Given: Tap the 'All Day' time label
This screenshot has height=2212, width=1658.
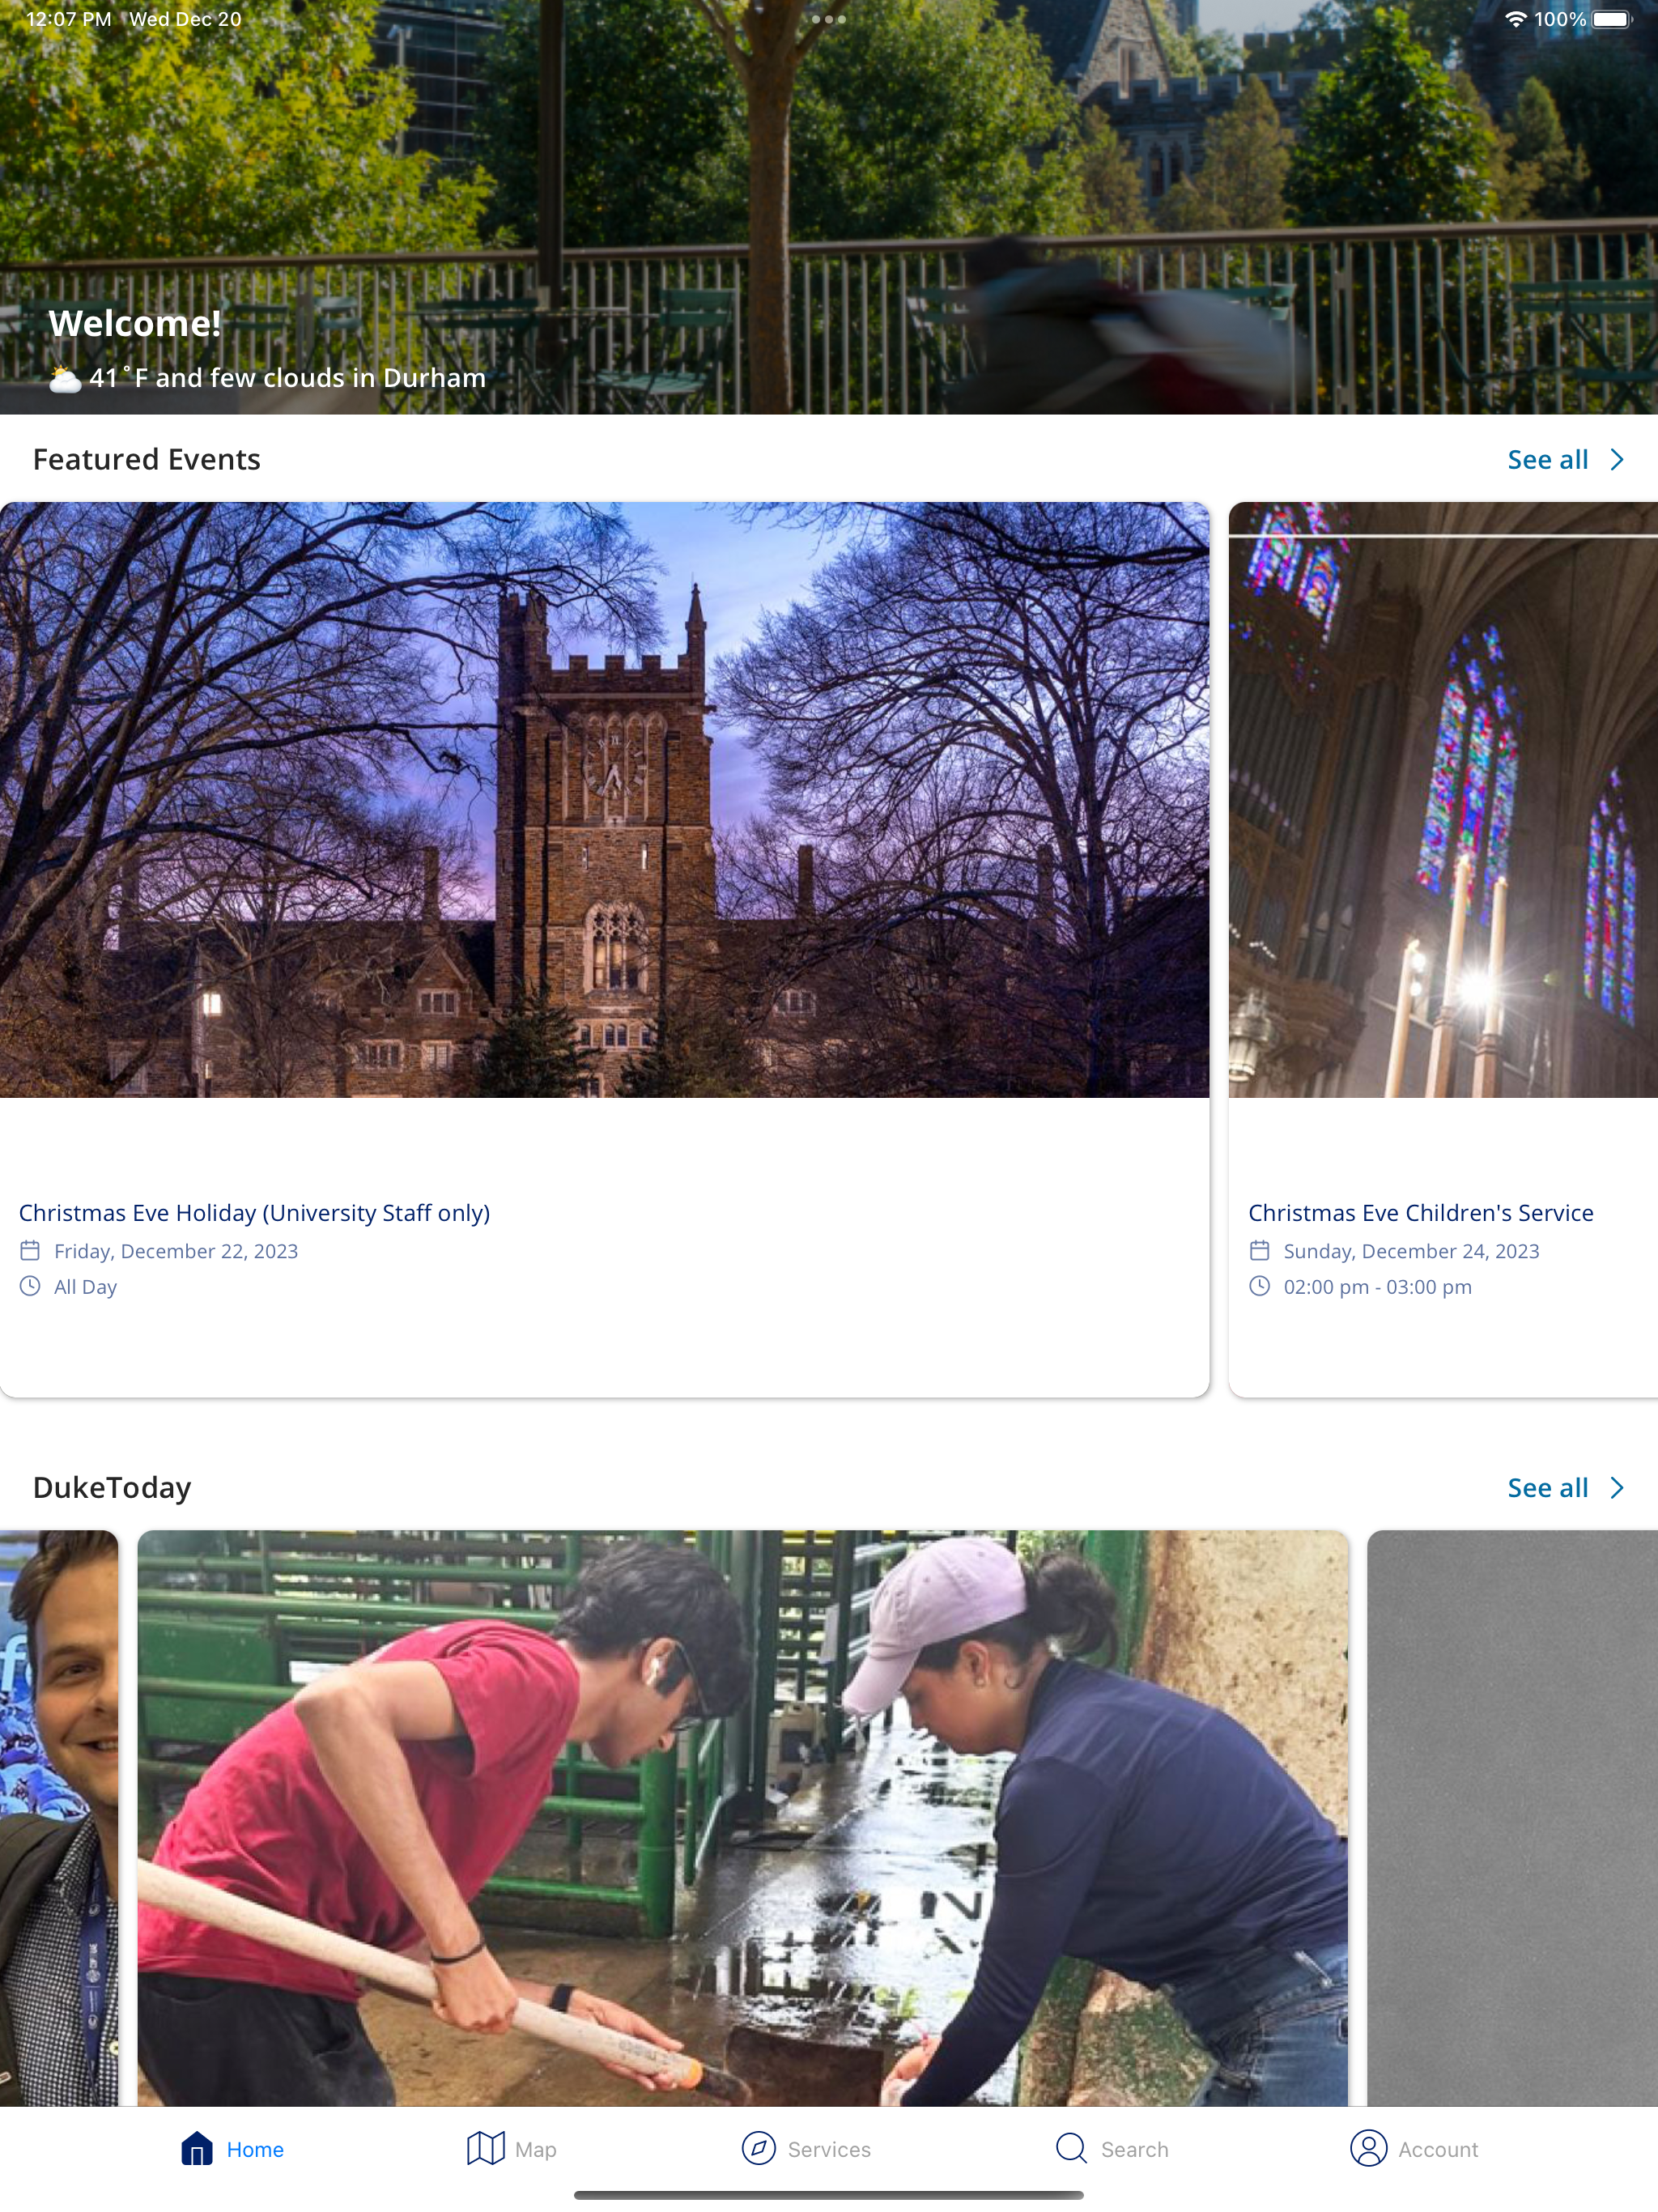Looking at the screenshot, I should point(85,1287).
